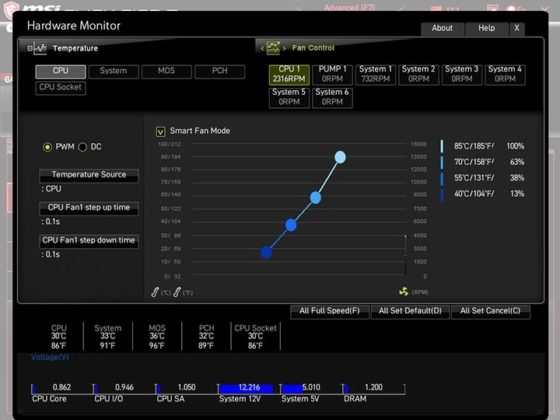Select the PUMP 1 fan tab
The width and height of the screenshot is (560, 420).
point(332,75)
